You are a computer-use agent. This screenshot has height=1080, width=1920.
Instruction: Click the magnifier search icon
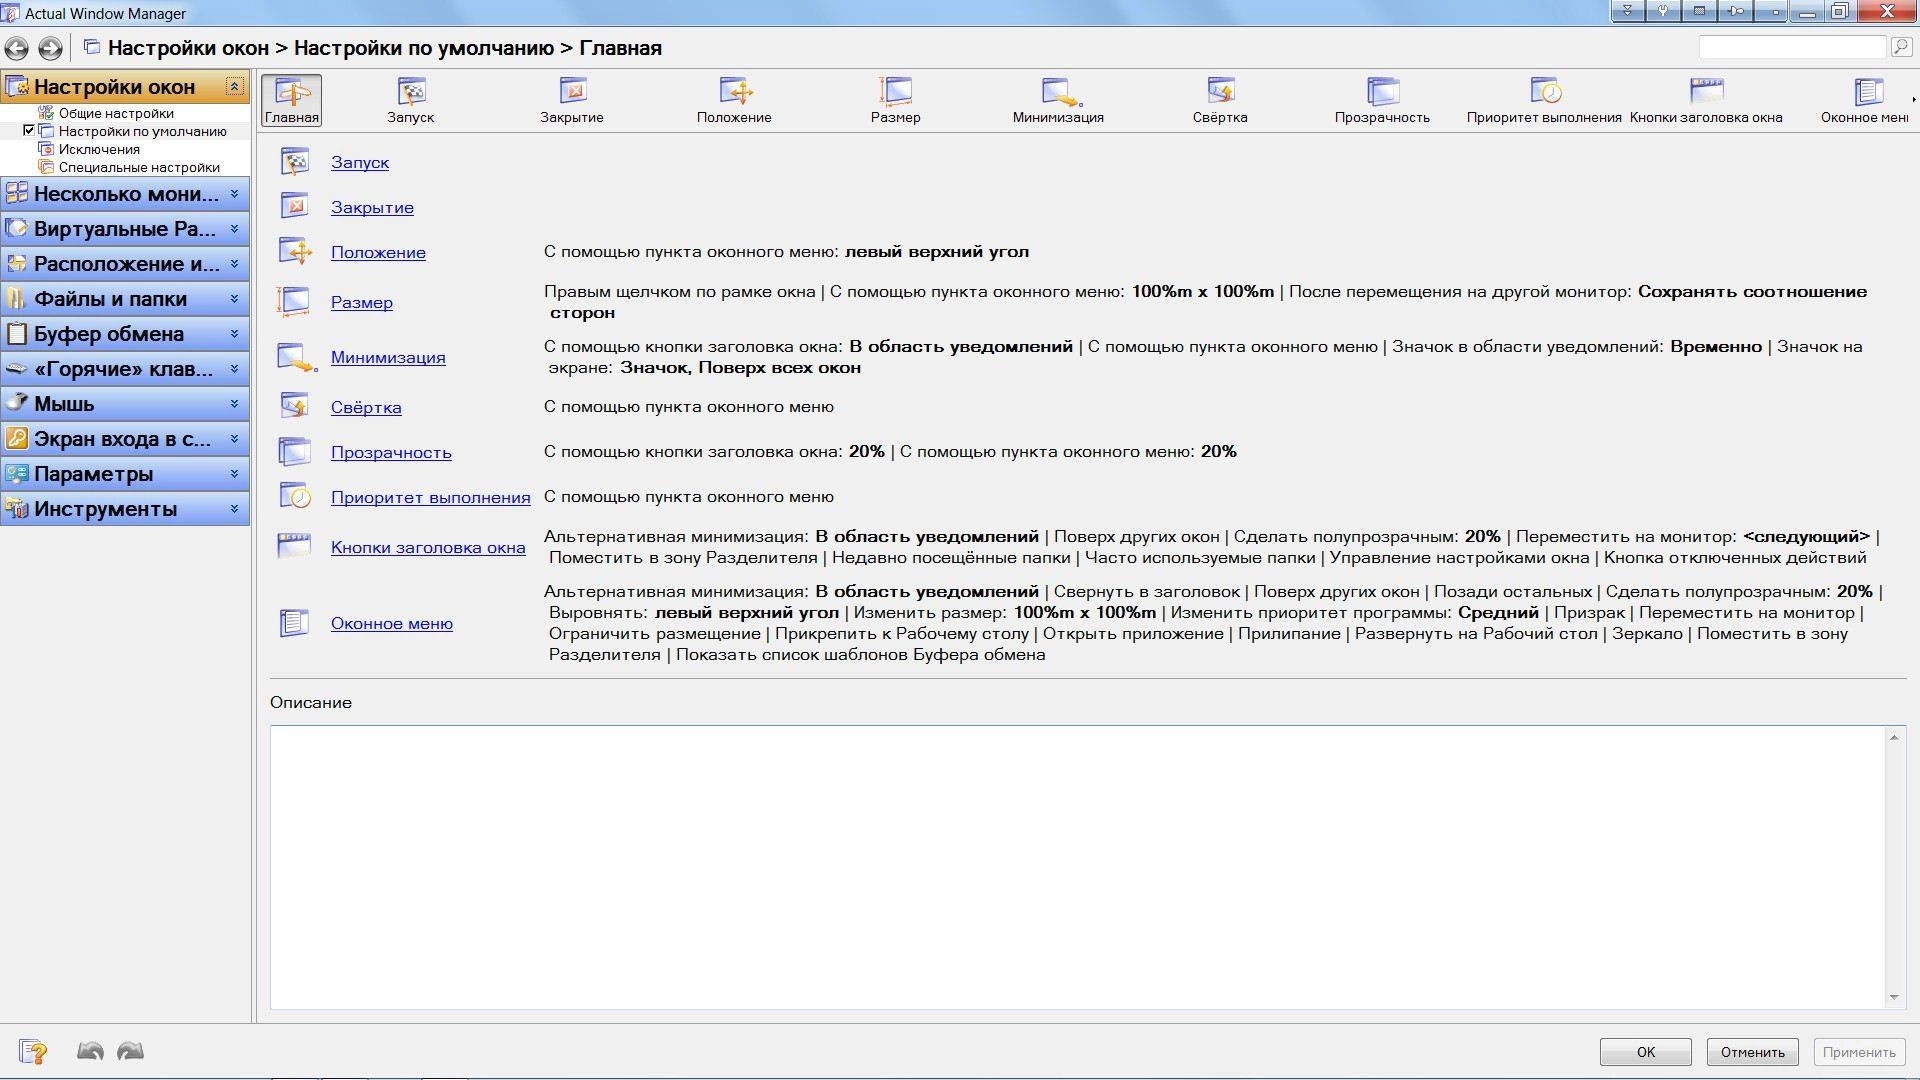pos(1900,47)
